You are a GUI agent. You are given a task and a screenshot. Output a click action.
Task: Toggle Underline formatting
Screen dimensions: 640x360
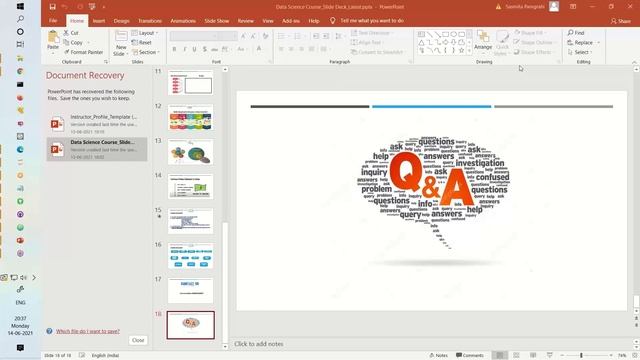tap(194, 49)
